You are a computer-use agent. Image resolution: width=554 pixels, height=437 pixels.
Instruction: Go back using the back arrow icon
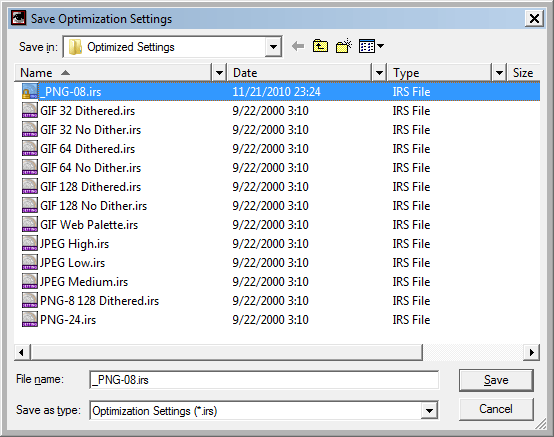pos(298,46)
